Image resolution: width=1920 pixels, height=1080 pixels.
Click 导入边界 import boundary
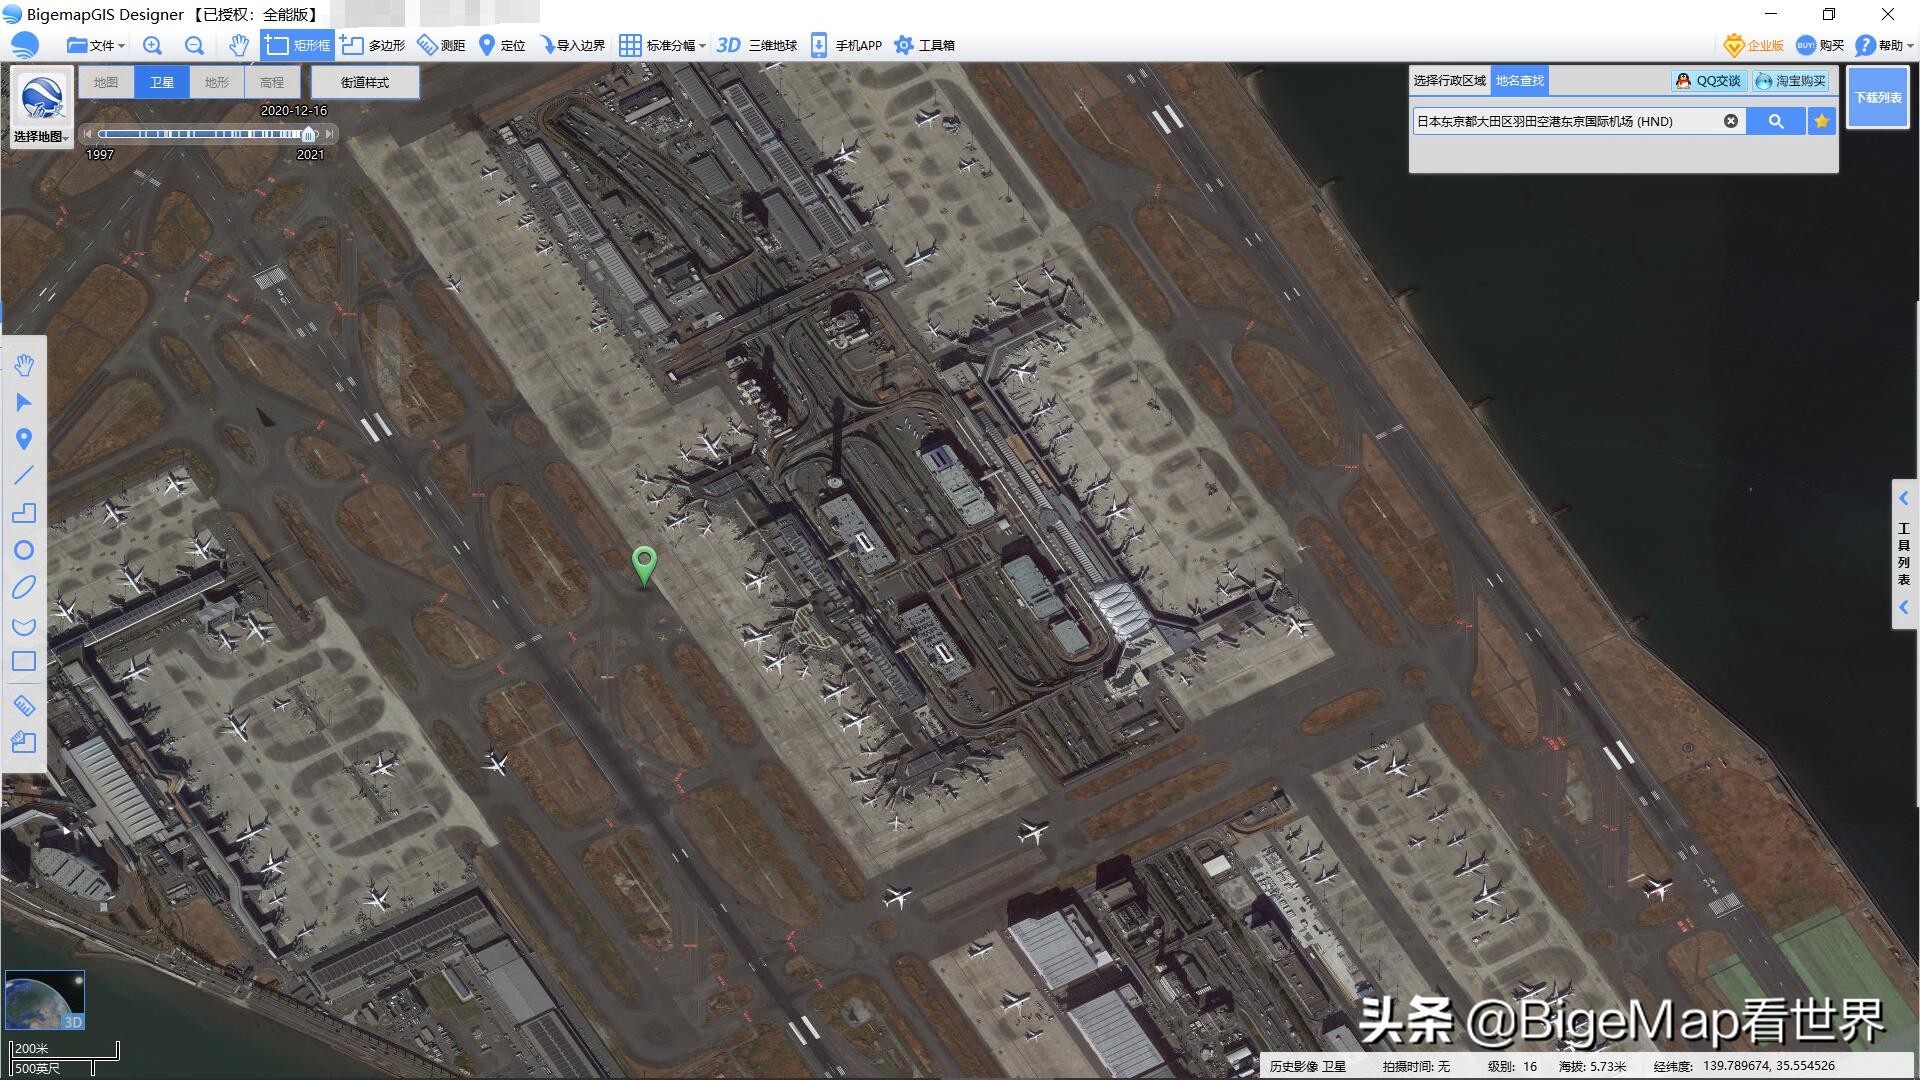pyautogui.click(x=572, y=45)
